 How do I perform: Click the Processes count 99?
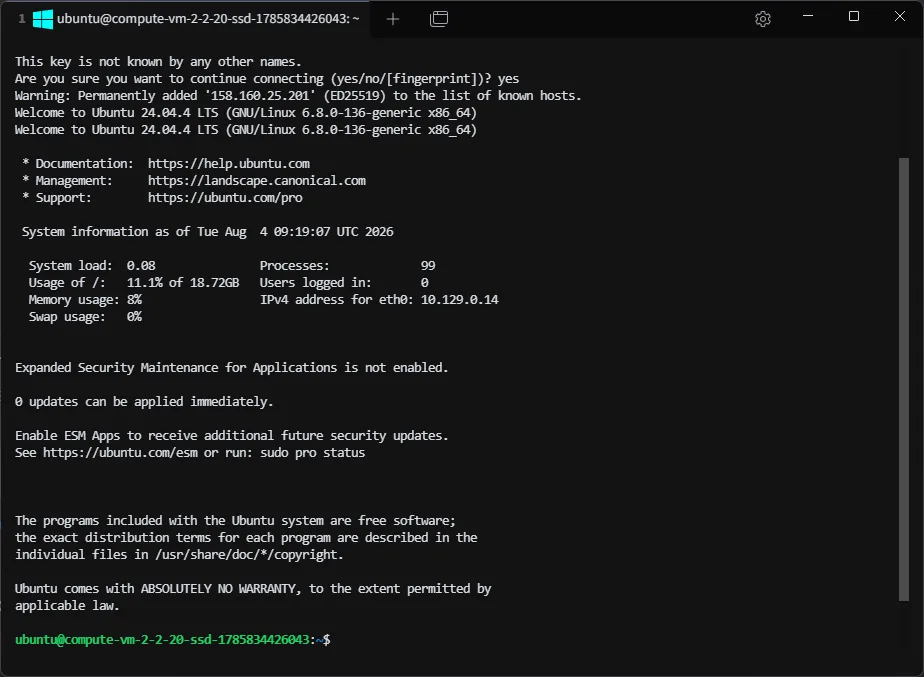428,266
